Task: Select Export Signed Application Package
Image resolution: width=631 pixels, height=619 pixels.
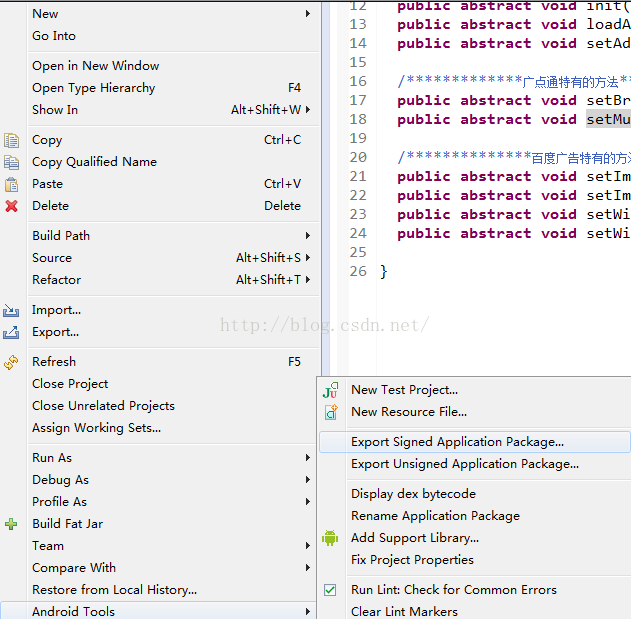Action: 457,442
